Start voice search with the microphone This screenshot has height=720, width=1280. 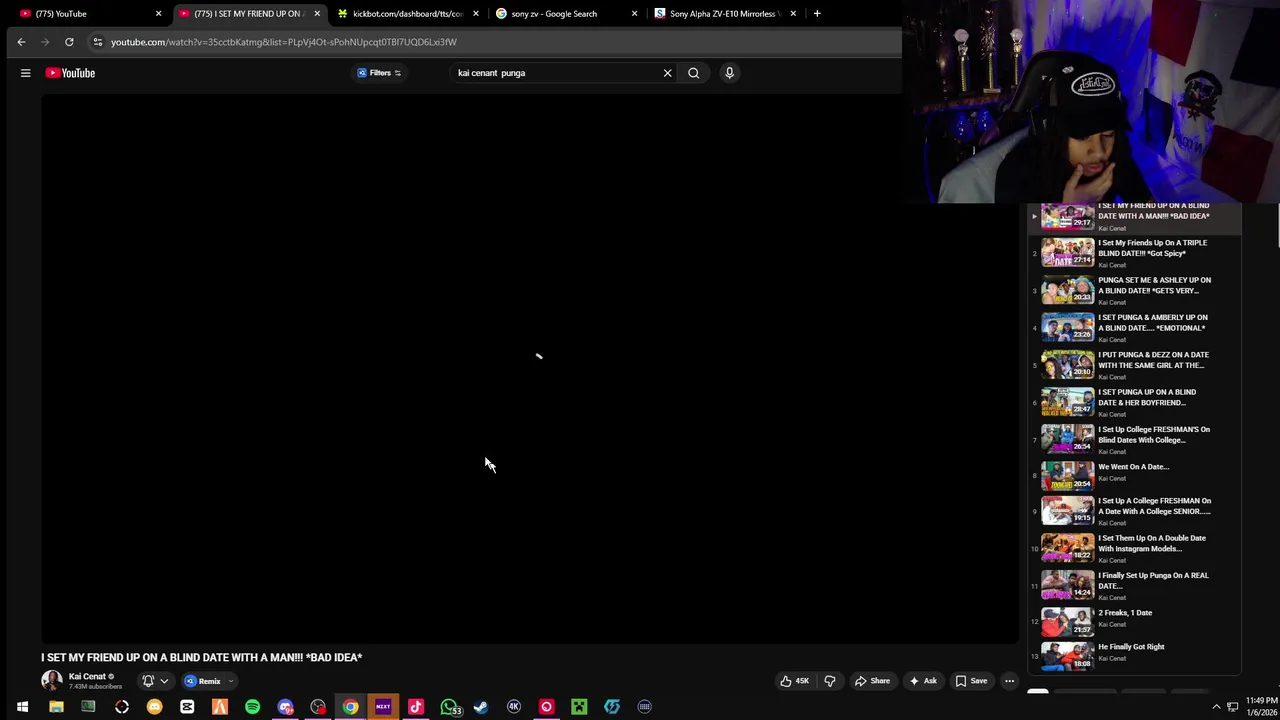click(729, 73)
